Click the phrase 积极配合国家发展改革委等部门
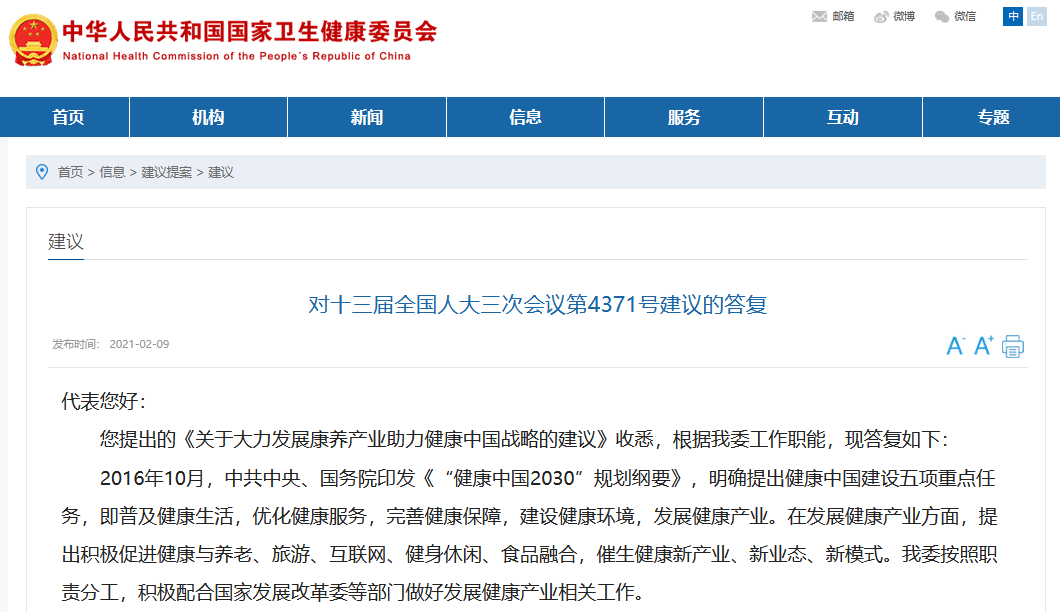The height and width of the screenshot is (612, 1060). point(262,592)
